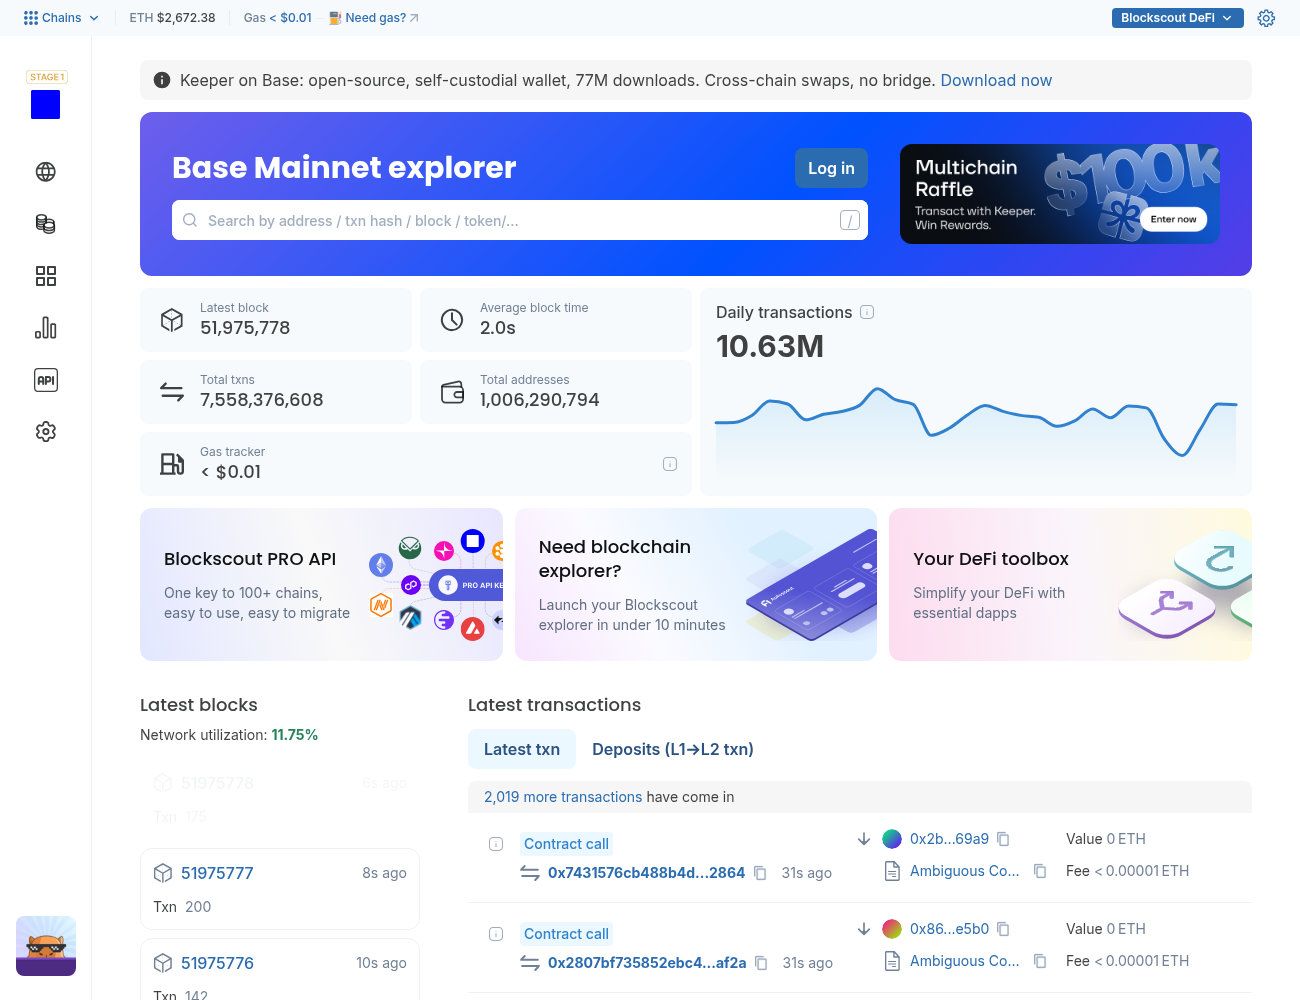
Task: Copy transaction hash 0x2807bf735852ebc4...af2a
Action: coord(761,963)
